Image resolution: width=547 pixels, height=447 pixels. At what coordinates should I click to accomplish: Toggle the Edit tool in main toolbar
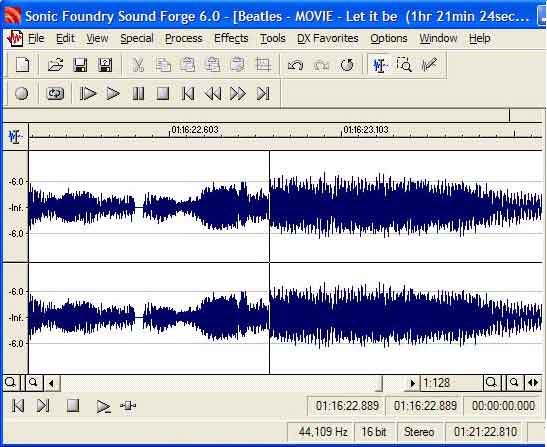point(380,65)
